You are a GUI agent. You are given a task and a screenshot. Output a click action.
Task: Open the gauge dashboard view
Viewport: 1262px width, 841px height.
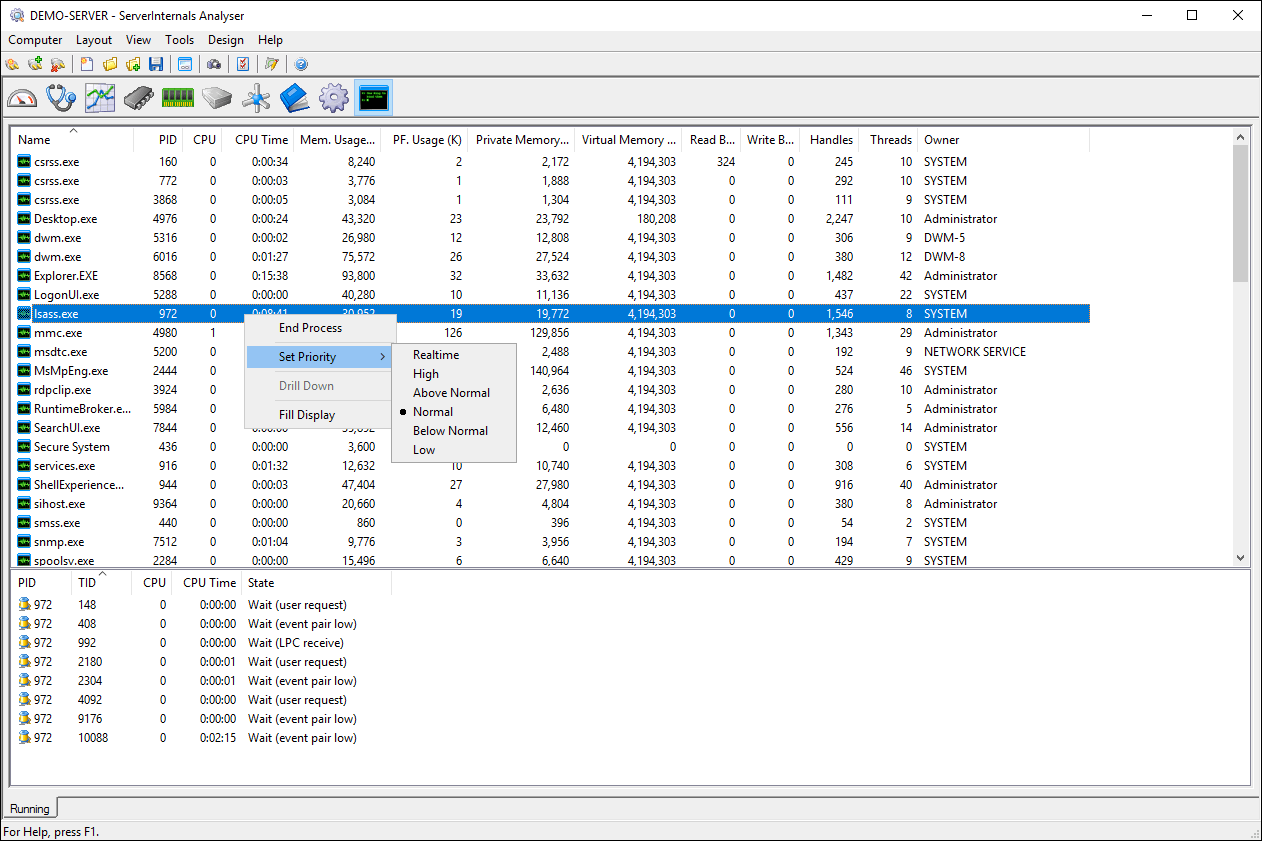coord(22,98)
